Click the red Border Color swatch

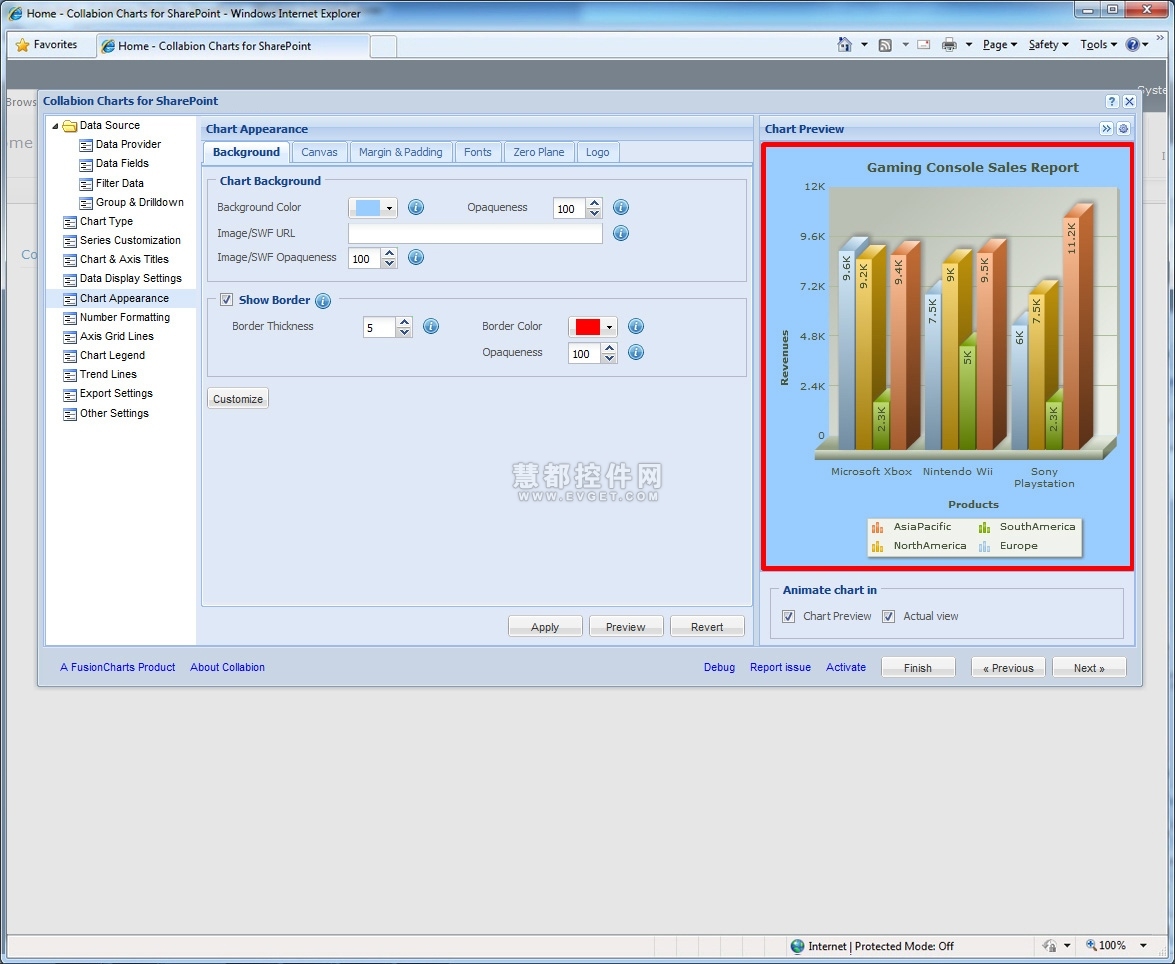[588, 327]
